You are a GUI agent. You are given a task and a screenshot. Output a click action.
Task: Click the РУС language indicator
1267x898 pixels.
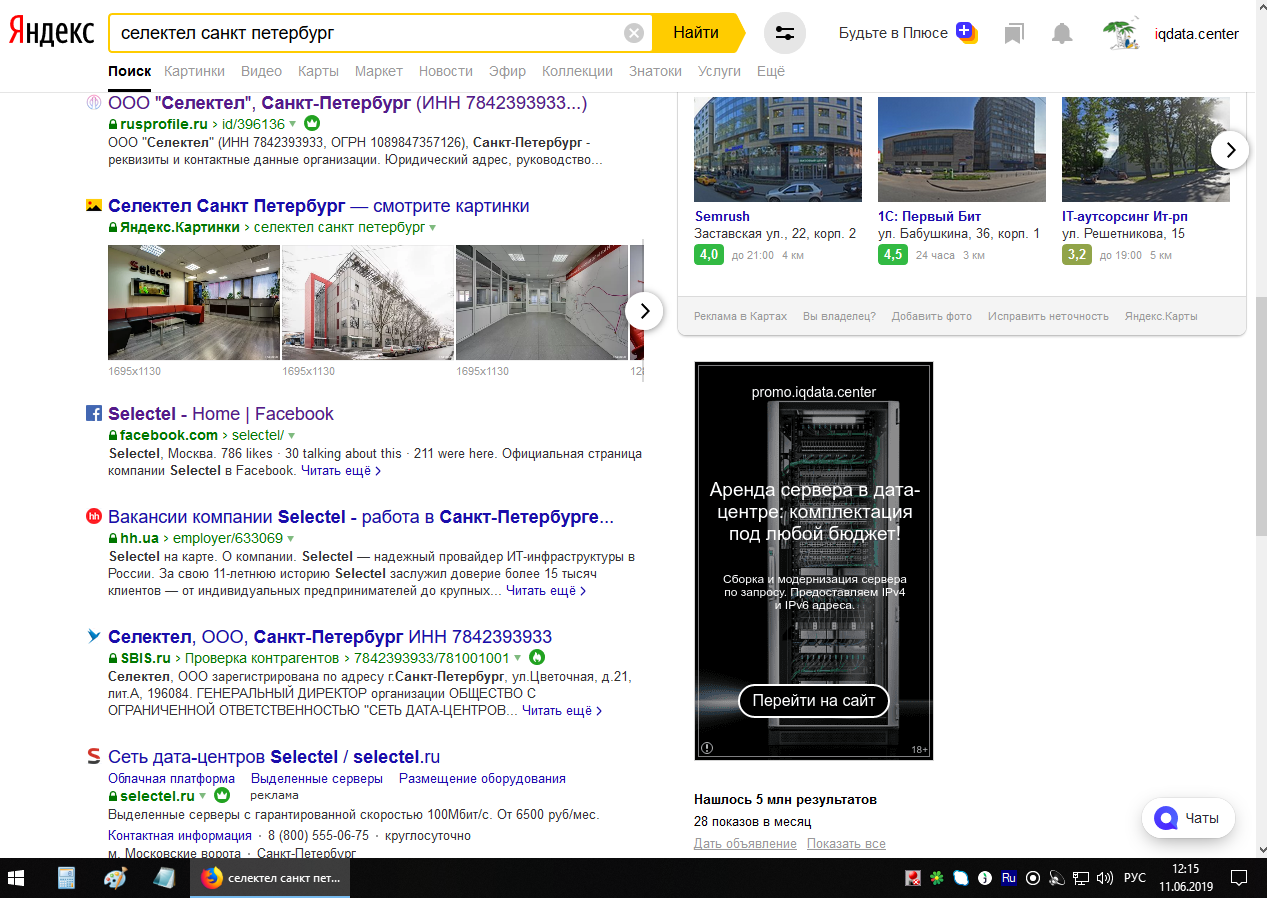pyautogui.click(x=1135, y=878)
